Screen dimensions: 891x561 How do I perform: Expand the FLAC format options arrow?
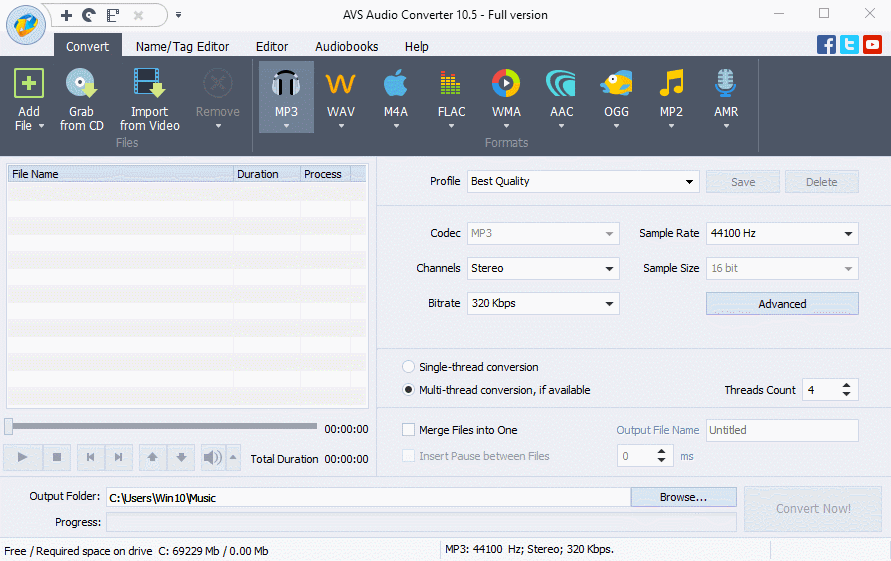coord(451,126)
